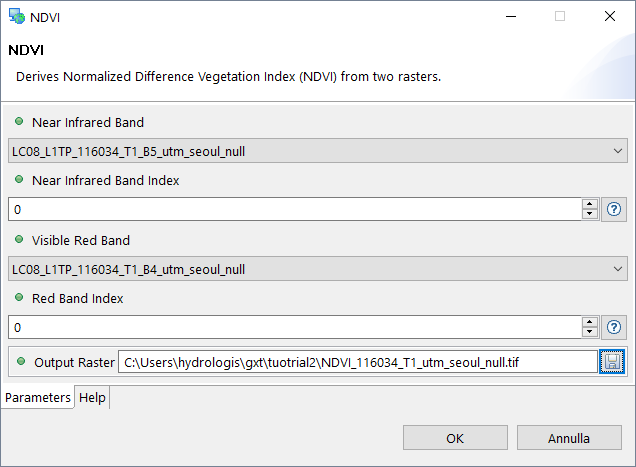Screen dimensions: 636x467
Task: Select the Parameters tab
Action: click(x=38, y=398)
